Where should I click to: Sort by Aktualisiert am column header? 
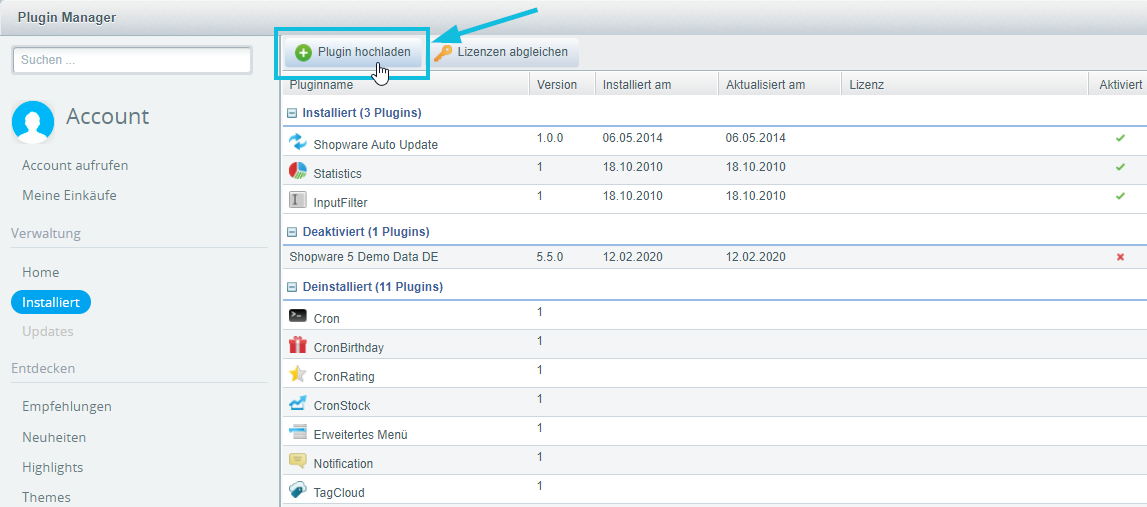tap(780, 85)
